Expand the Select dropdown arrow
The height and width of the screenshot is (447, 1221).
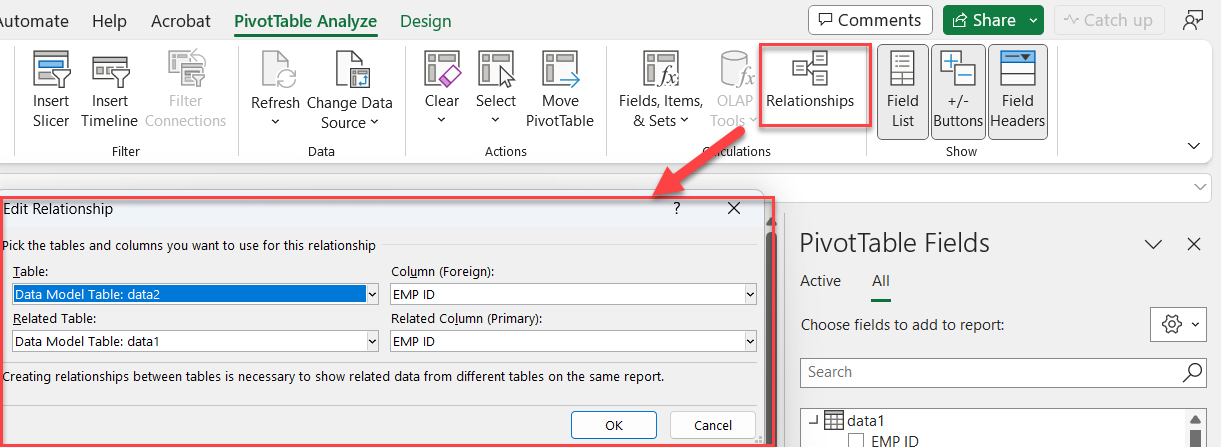495,120
